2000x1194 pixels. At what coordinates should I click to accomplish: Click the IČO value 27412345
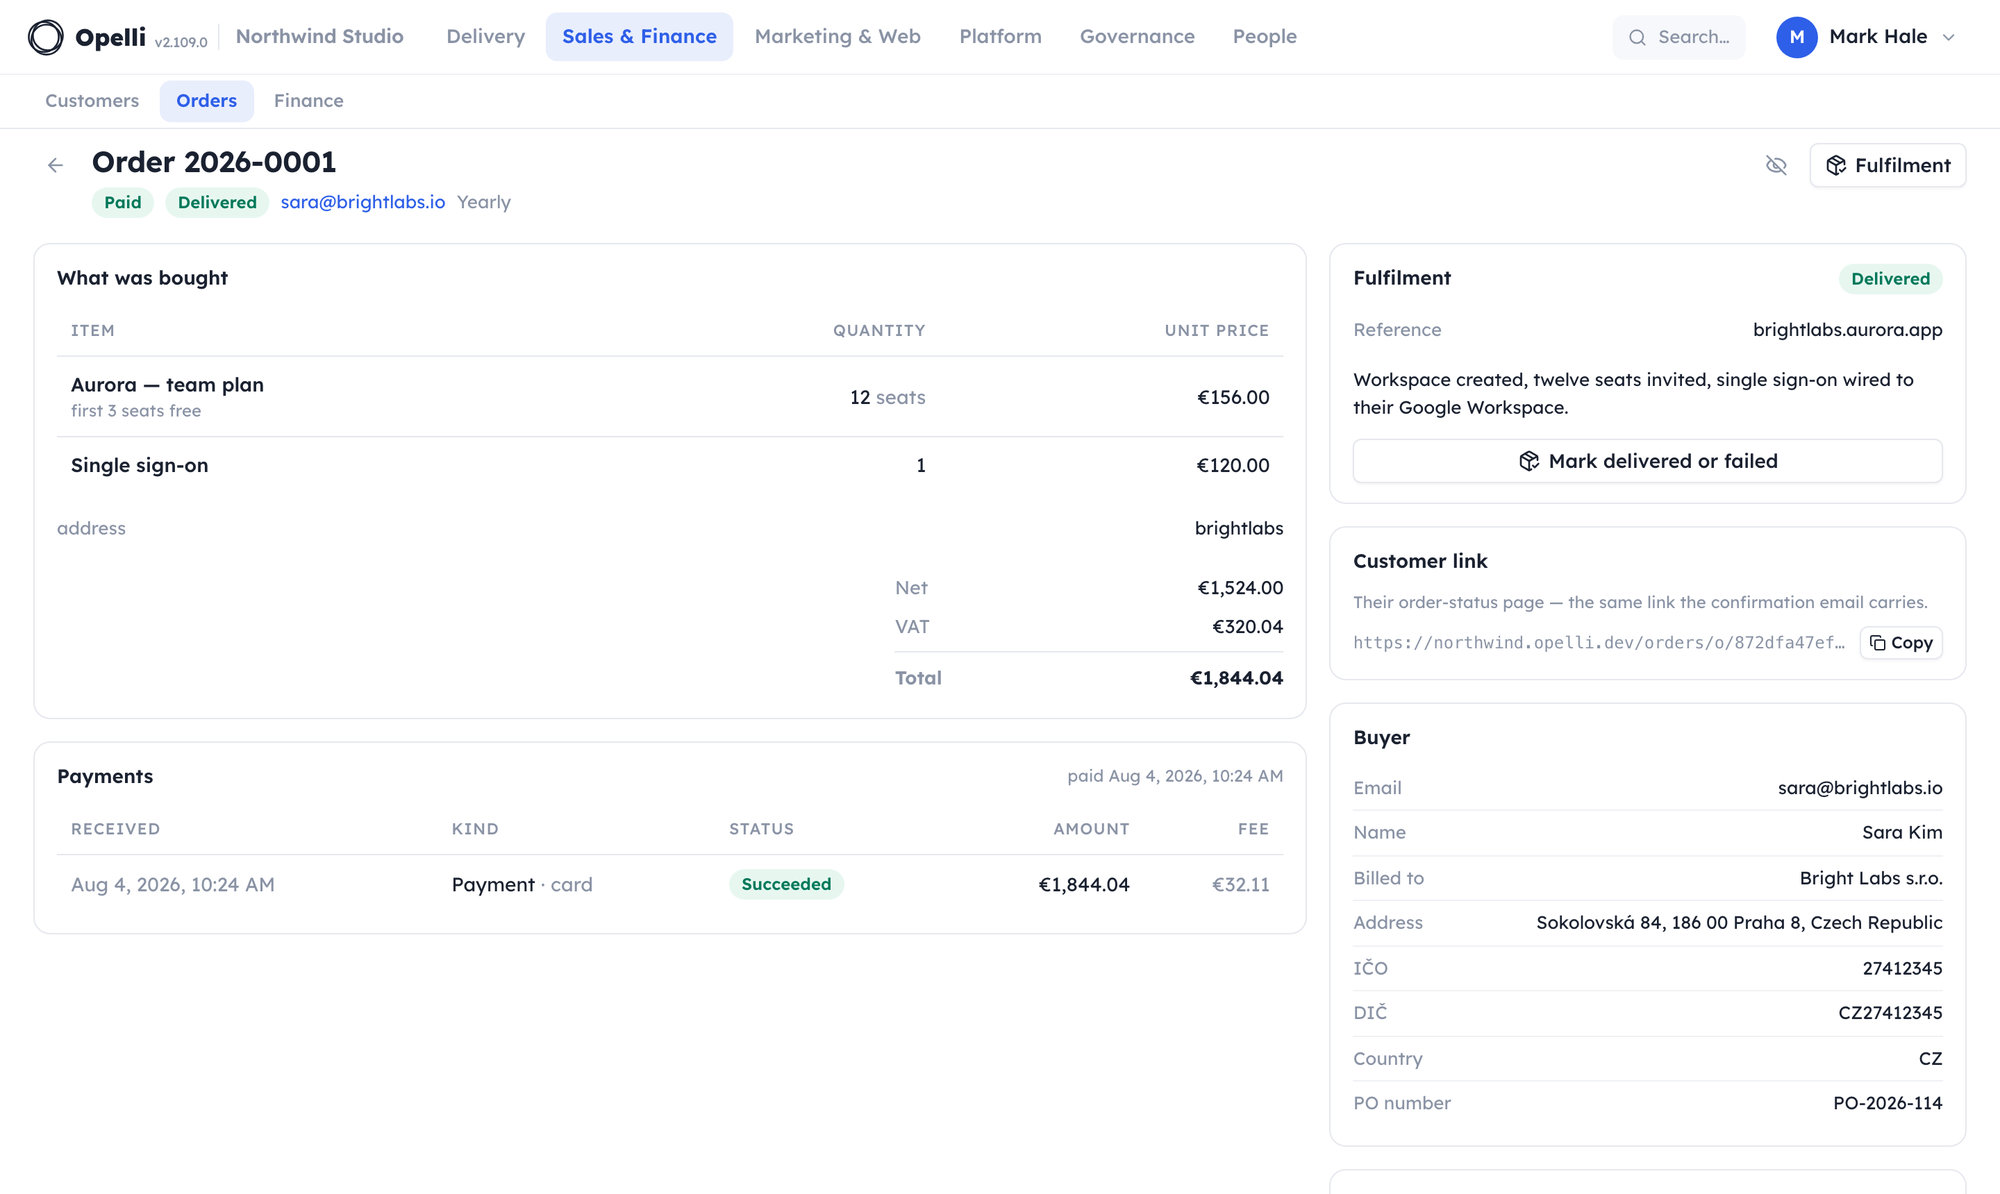click(1902, 968)
